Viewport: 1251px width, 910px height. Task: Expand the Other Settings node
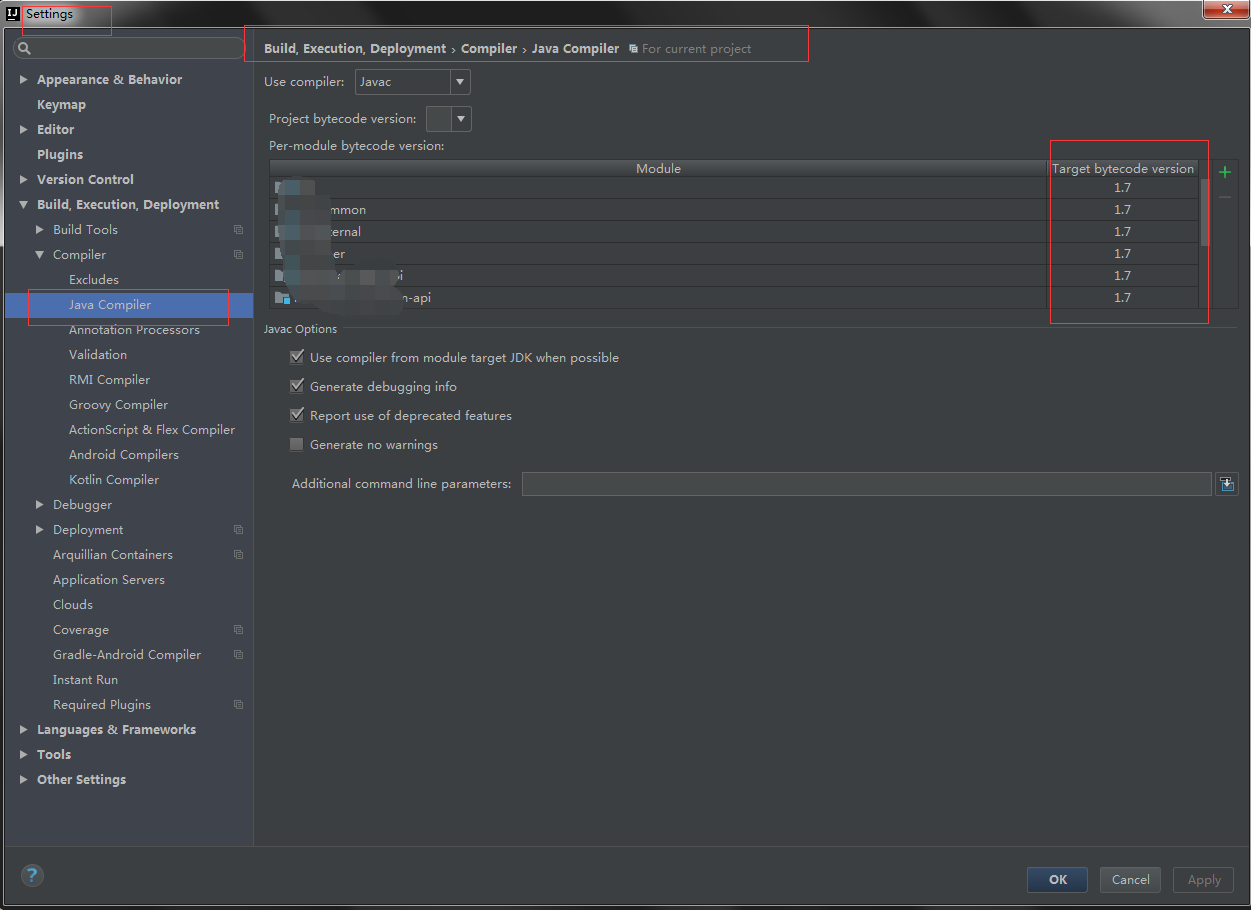[x=23, y=780]
